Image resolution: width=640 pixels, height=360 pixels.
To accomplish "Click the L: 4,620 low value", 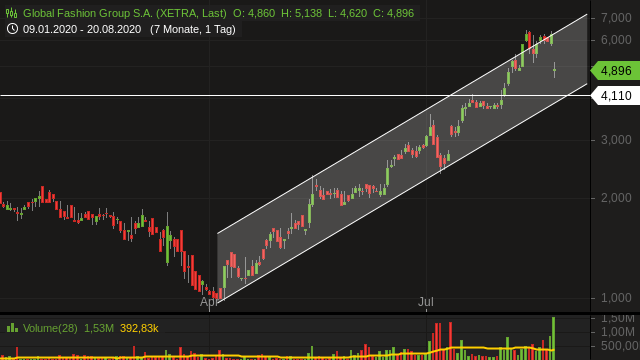I will tap(347, 13).
